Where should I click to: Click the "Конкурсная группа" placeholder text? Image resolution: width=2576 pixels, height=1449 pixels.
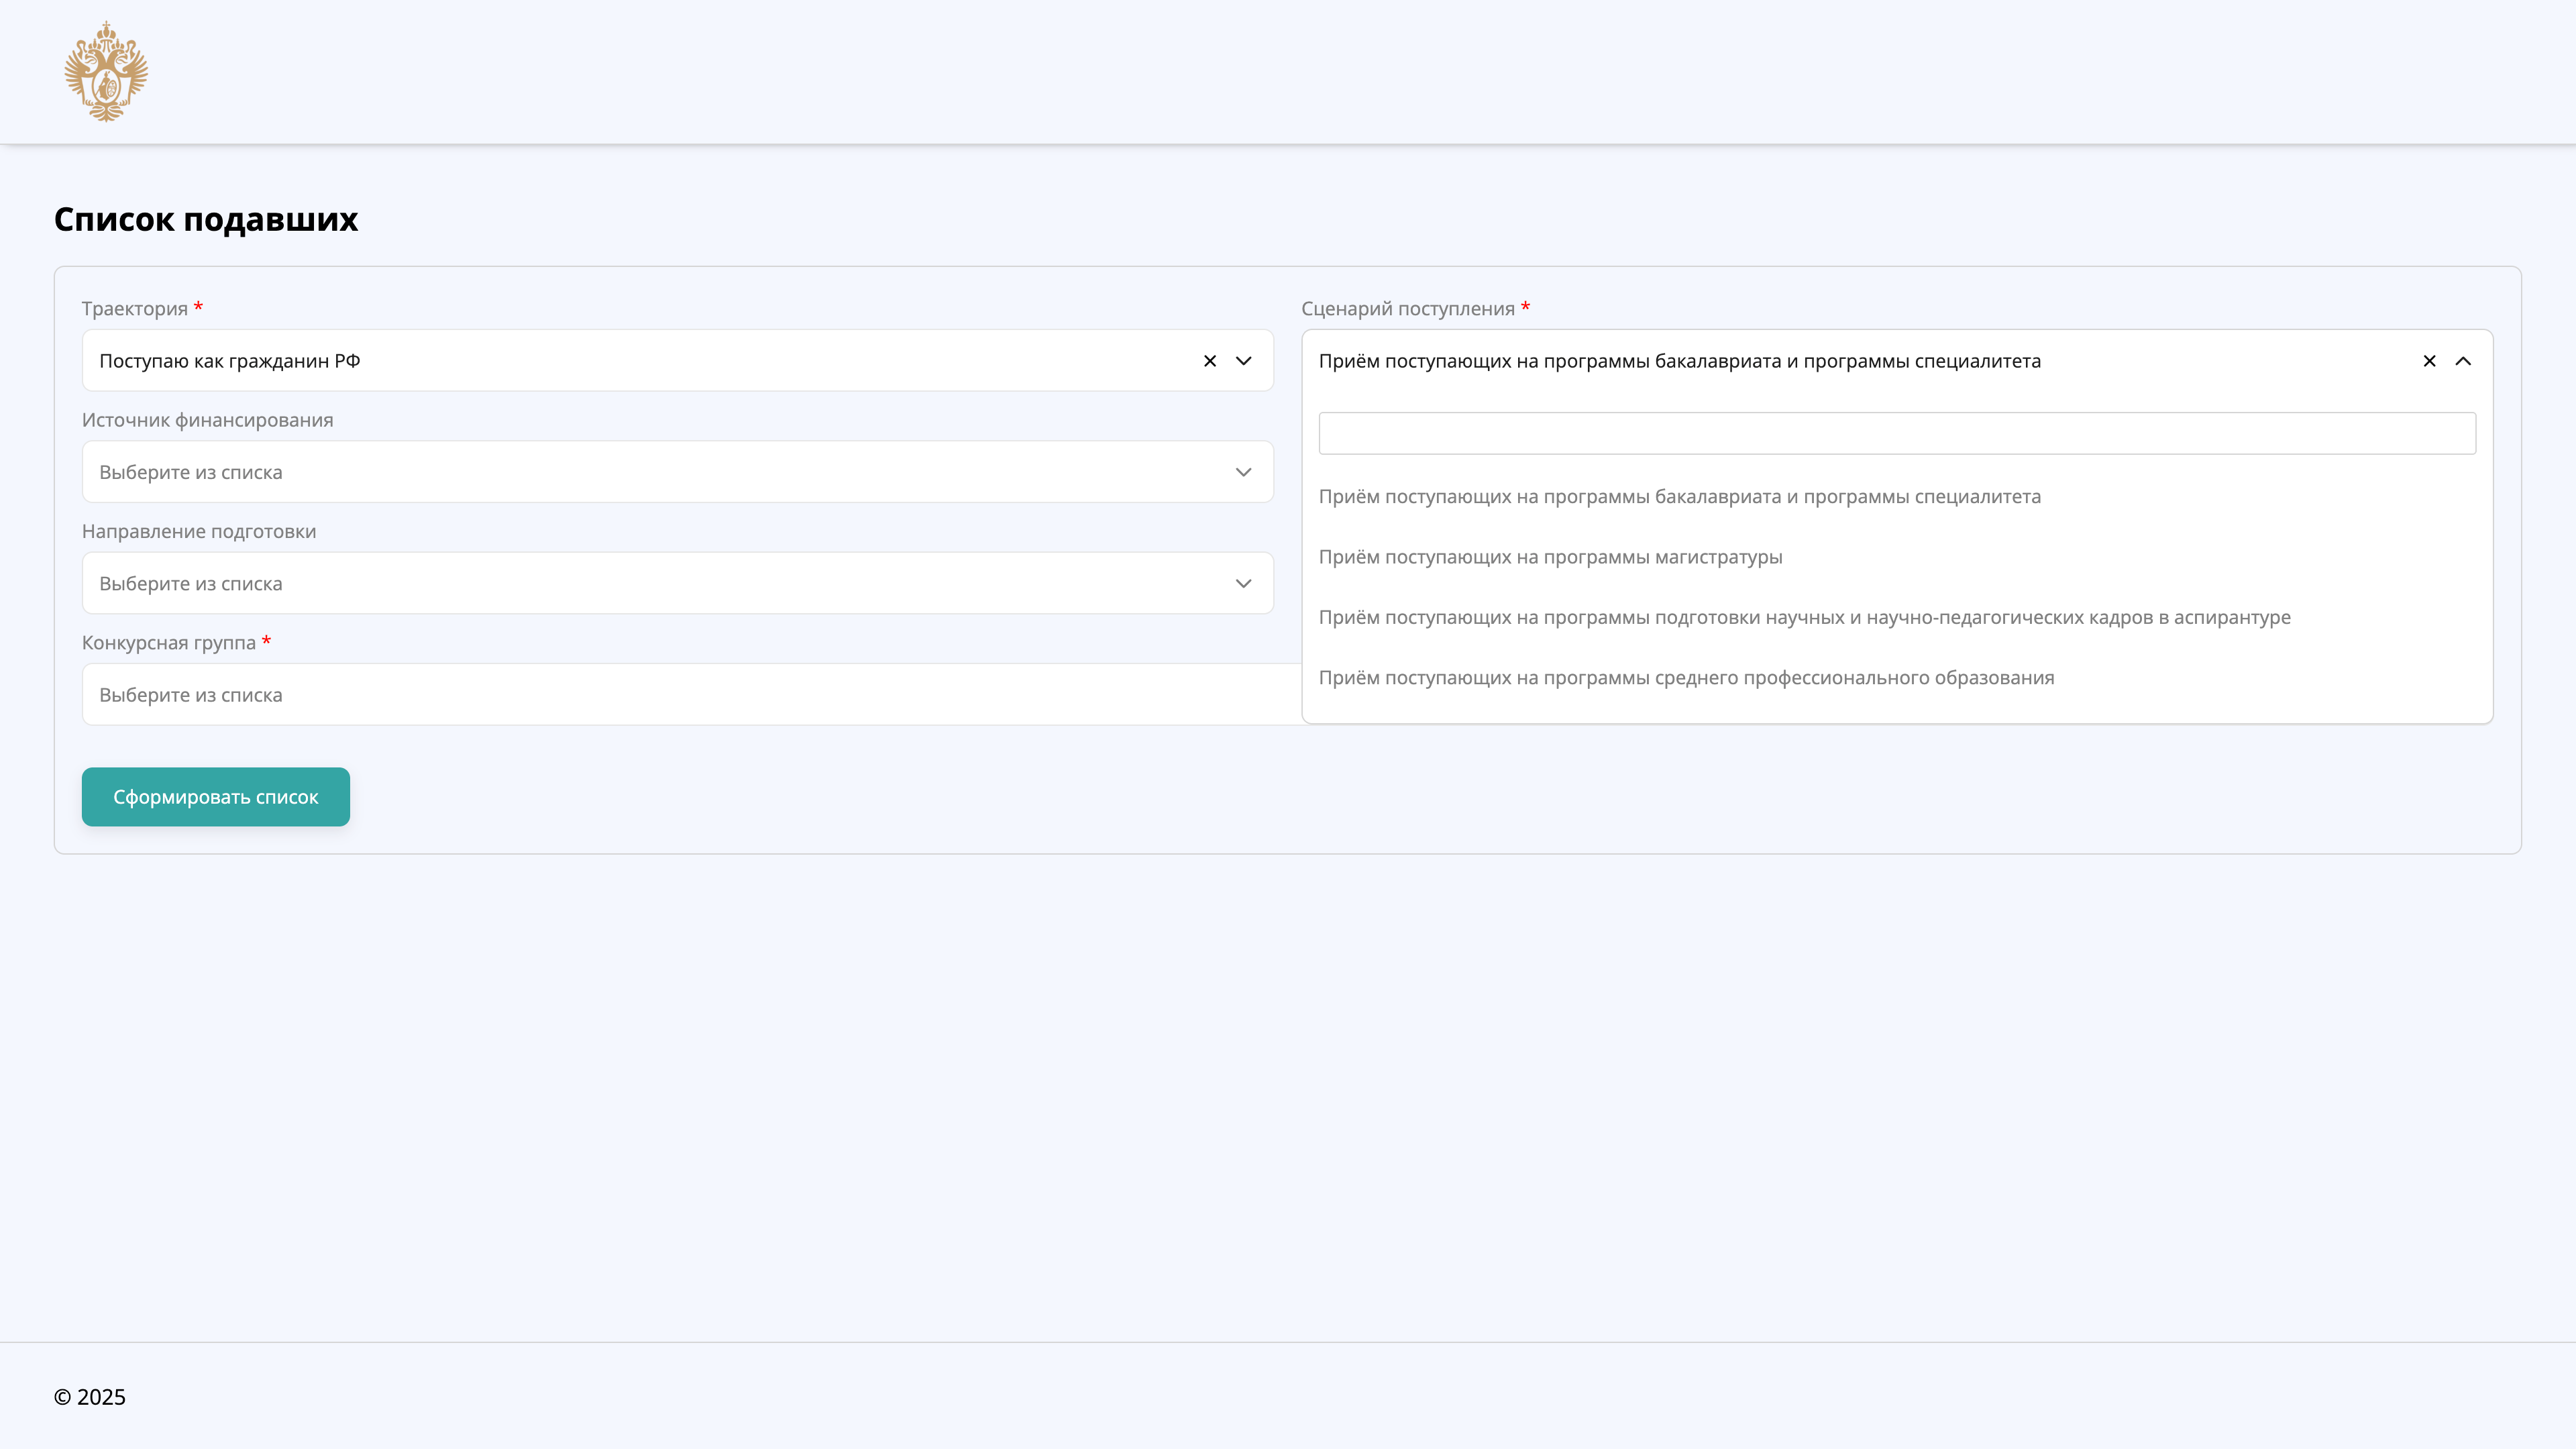coord(189,693)
